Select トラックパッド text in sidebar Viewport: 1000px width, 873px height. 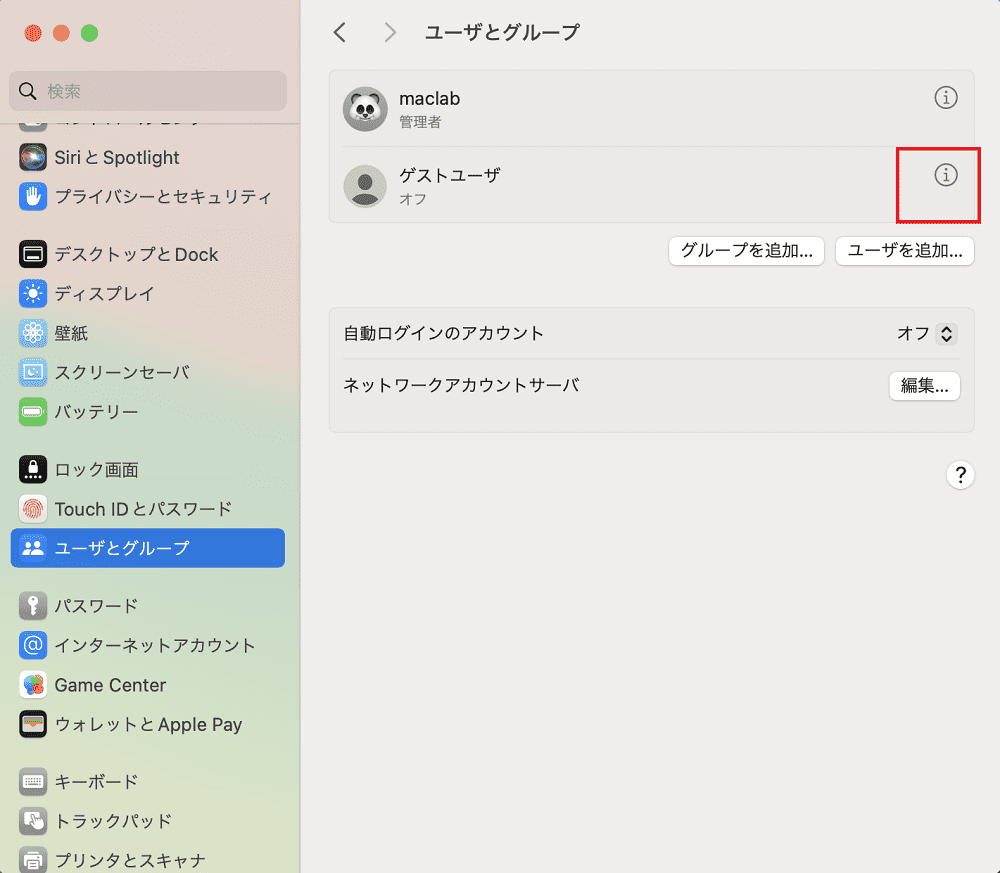113,821
